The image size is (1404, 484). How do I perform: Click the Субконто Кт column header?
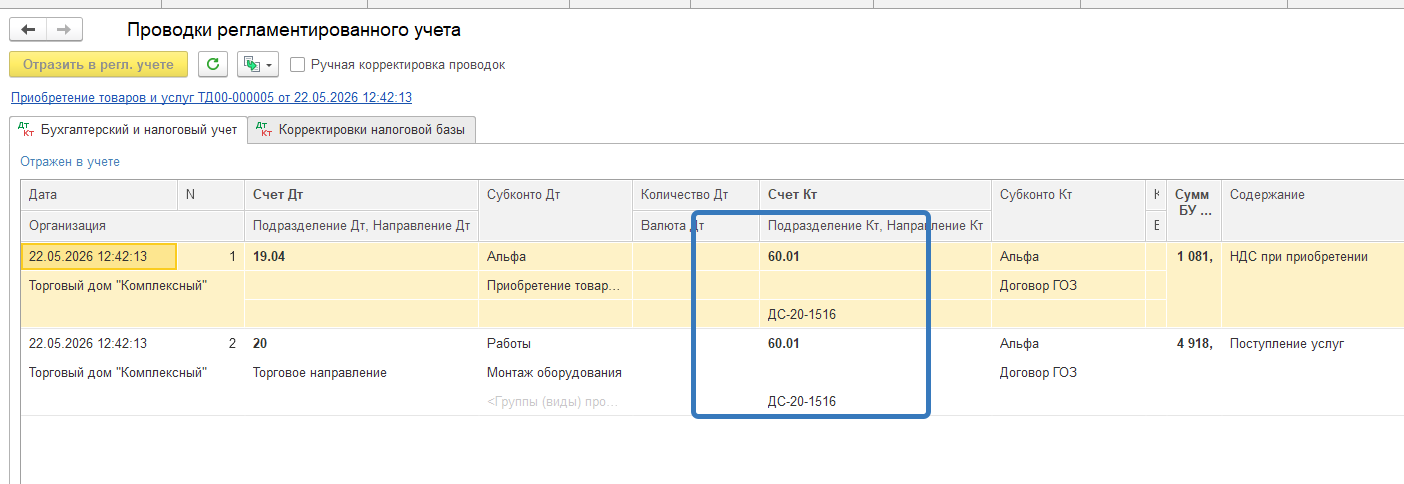tap(1067, 195)
